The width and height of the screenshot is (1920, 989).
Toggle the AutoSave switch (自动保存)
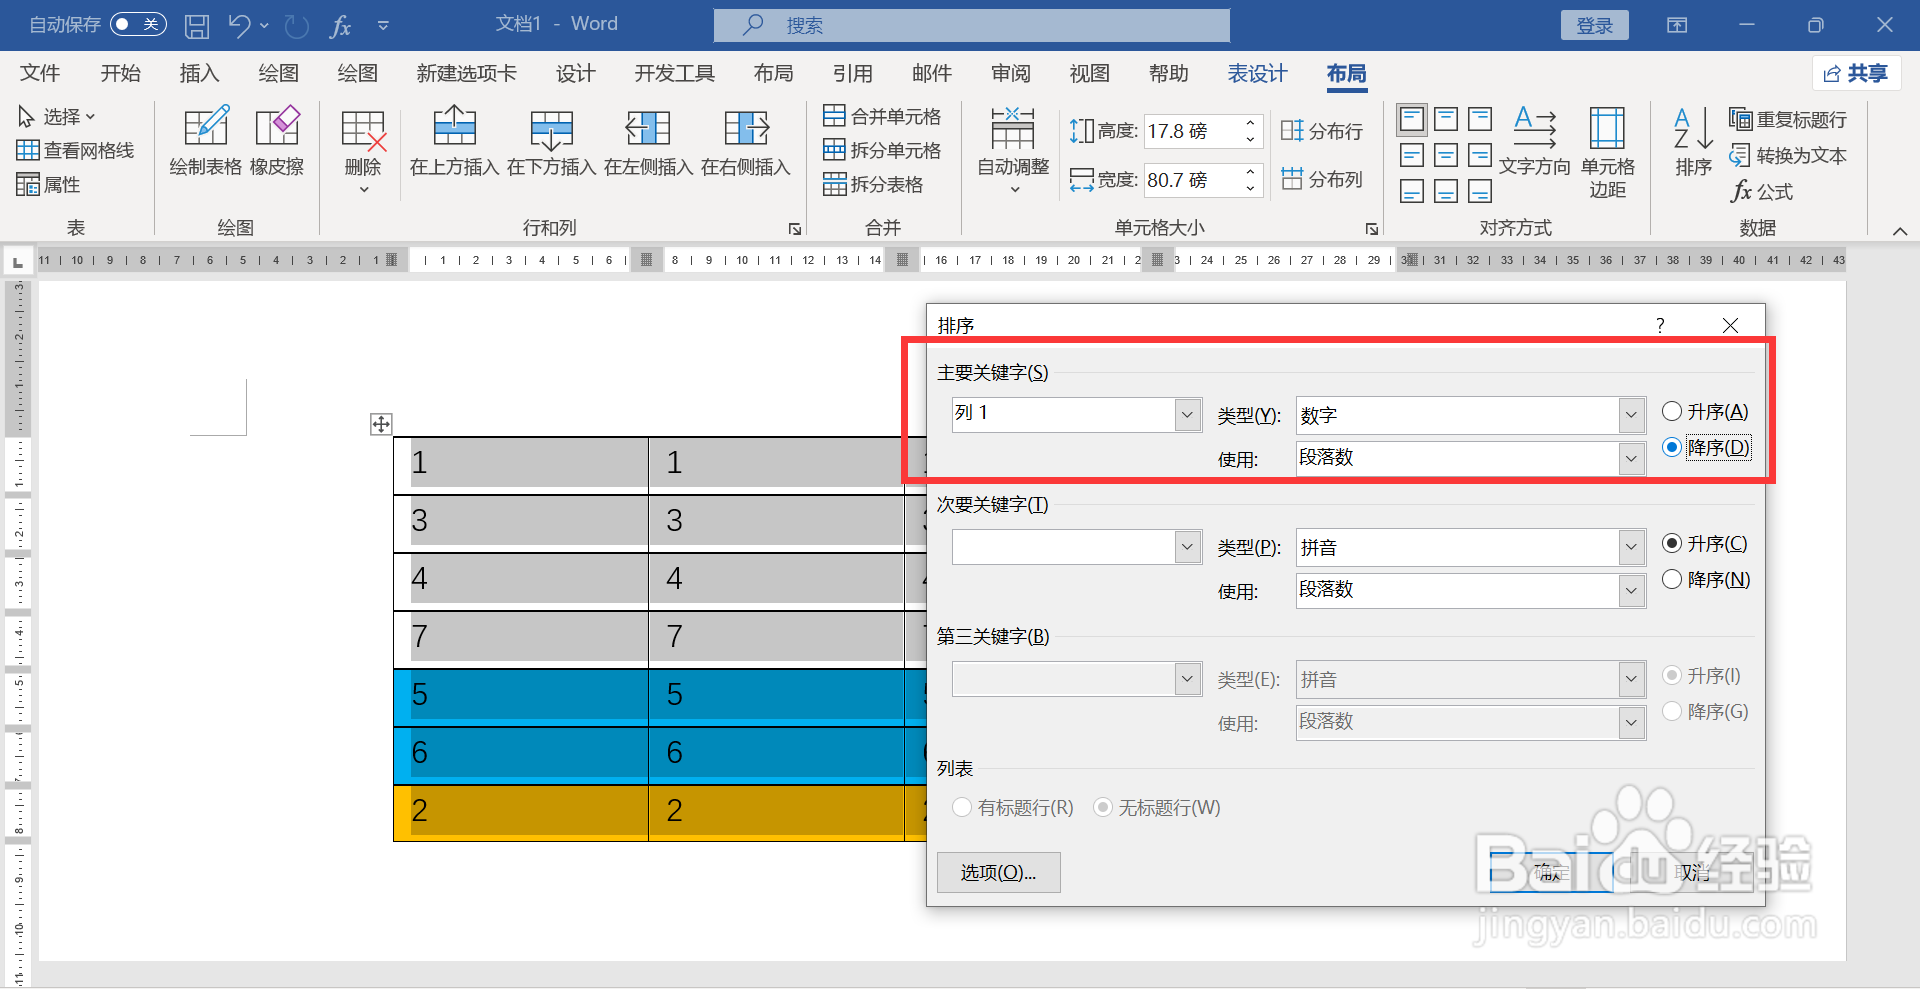139,24
